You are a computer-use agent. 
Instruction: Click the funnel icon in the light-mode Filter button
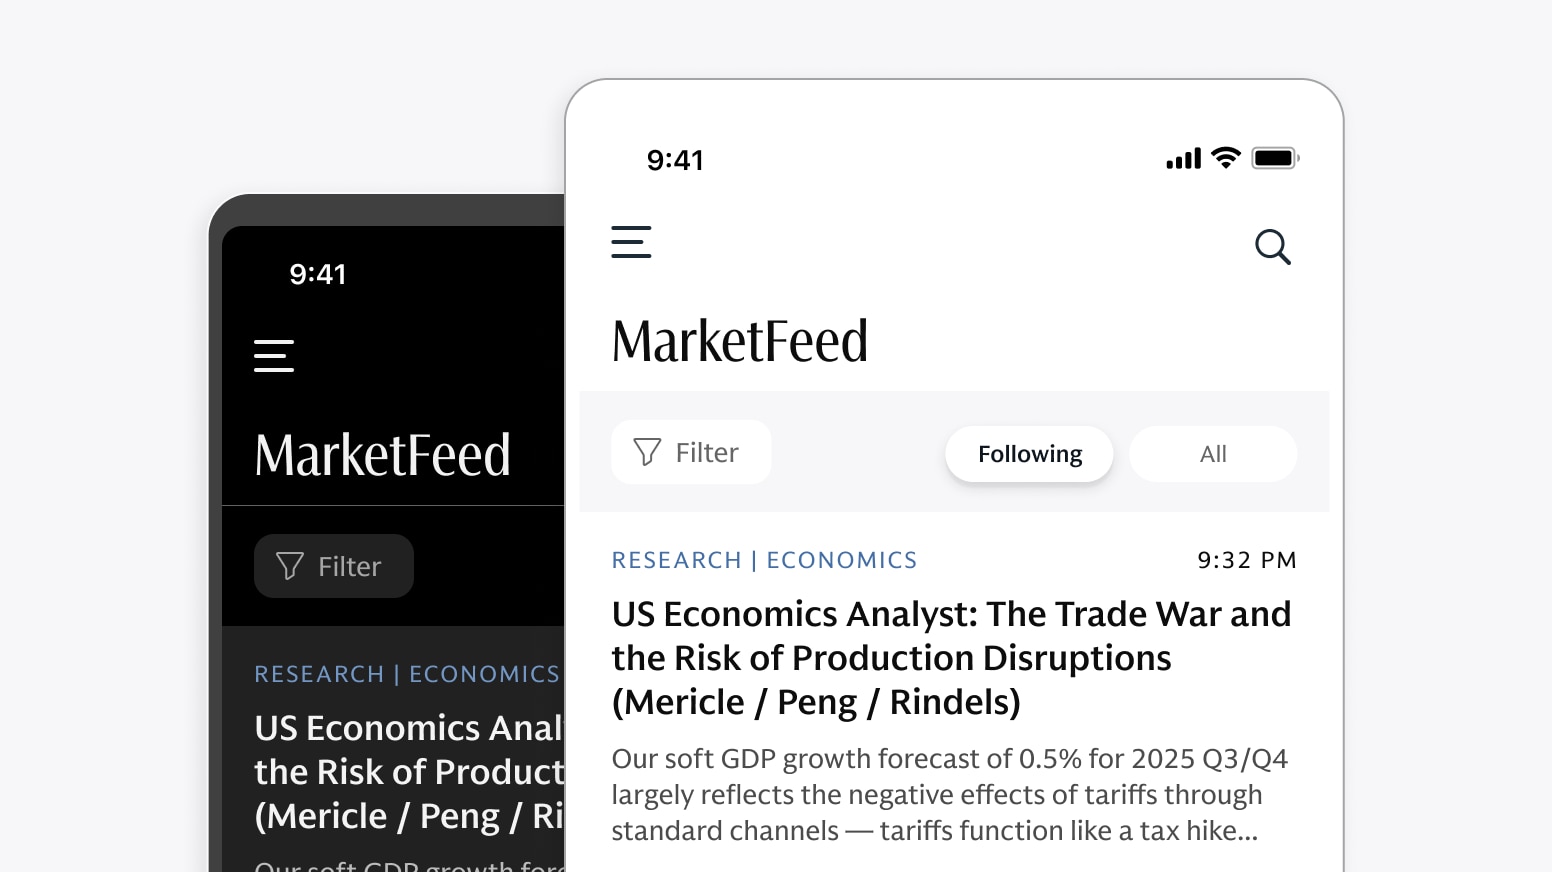[647, 453]
